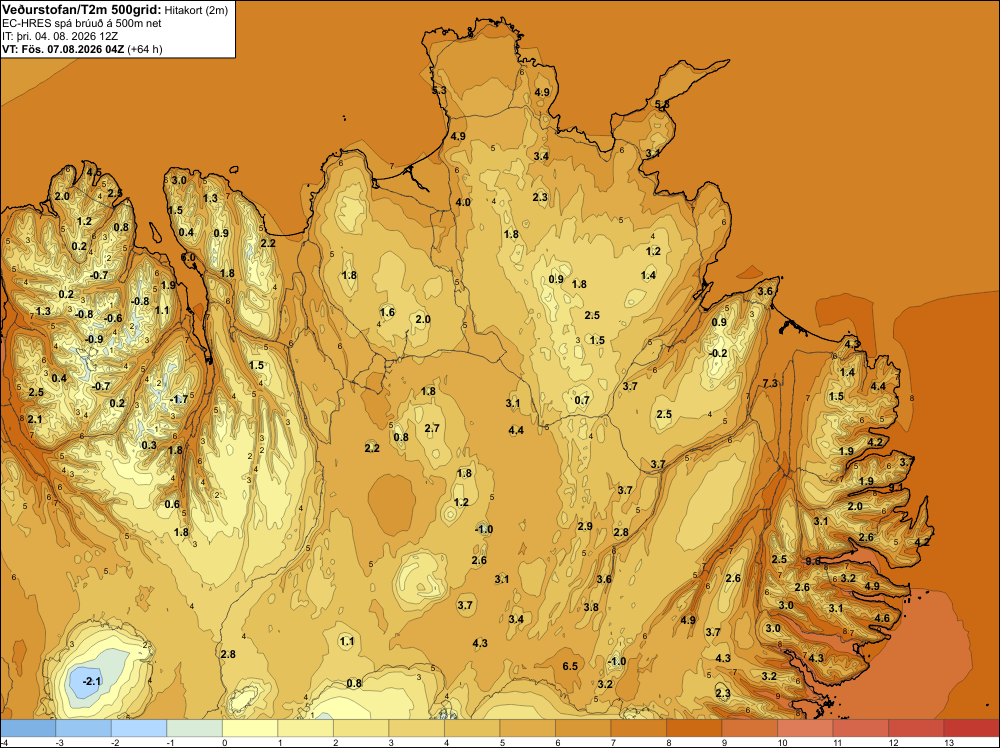Click the 9.1 temperature value
The width and height of the screenshot is (1000, 748).
896,488
